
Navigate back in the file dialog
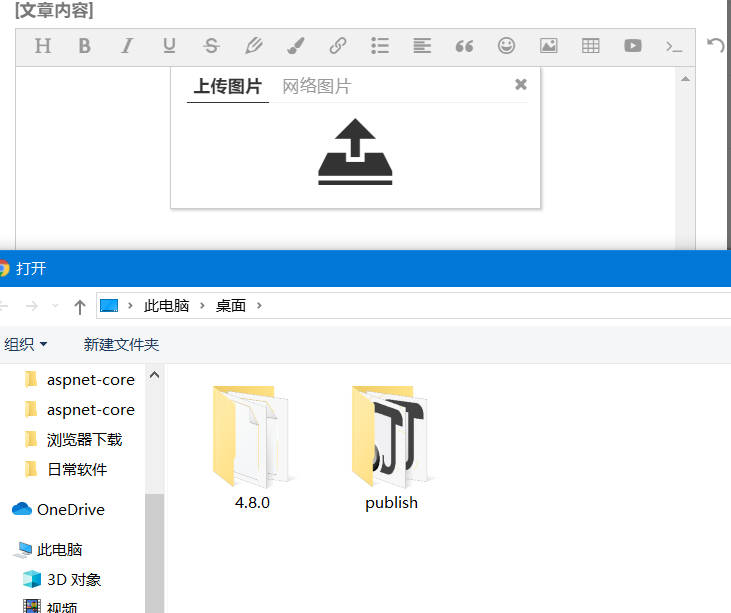[x=4, y=306]
